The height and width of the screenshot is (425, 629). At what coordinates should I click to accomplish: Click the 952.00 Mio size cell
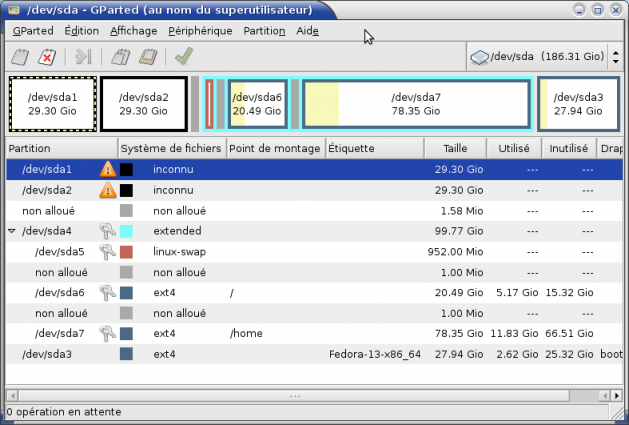[x=455, y=252]
